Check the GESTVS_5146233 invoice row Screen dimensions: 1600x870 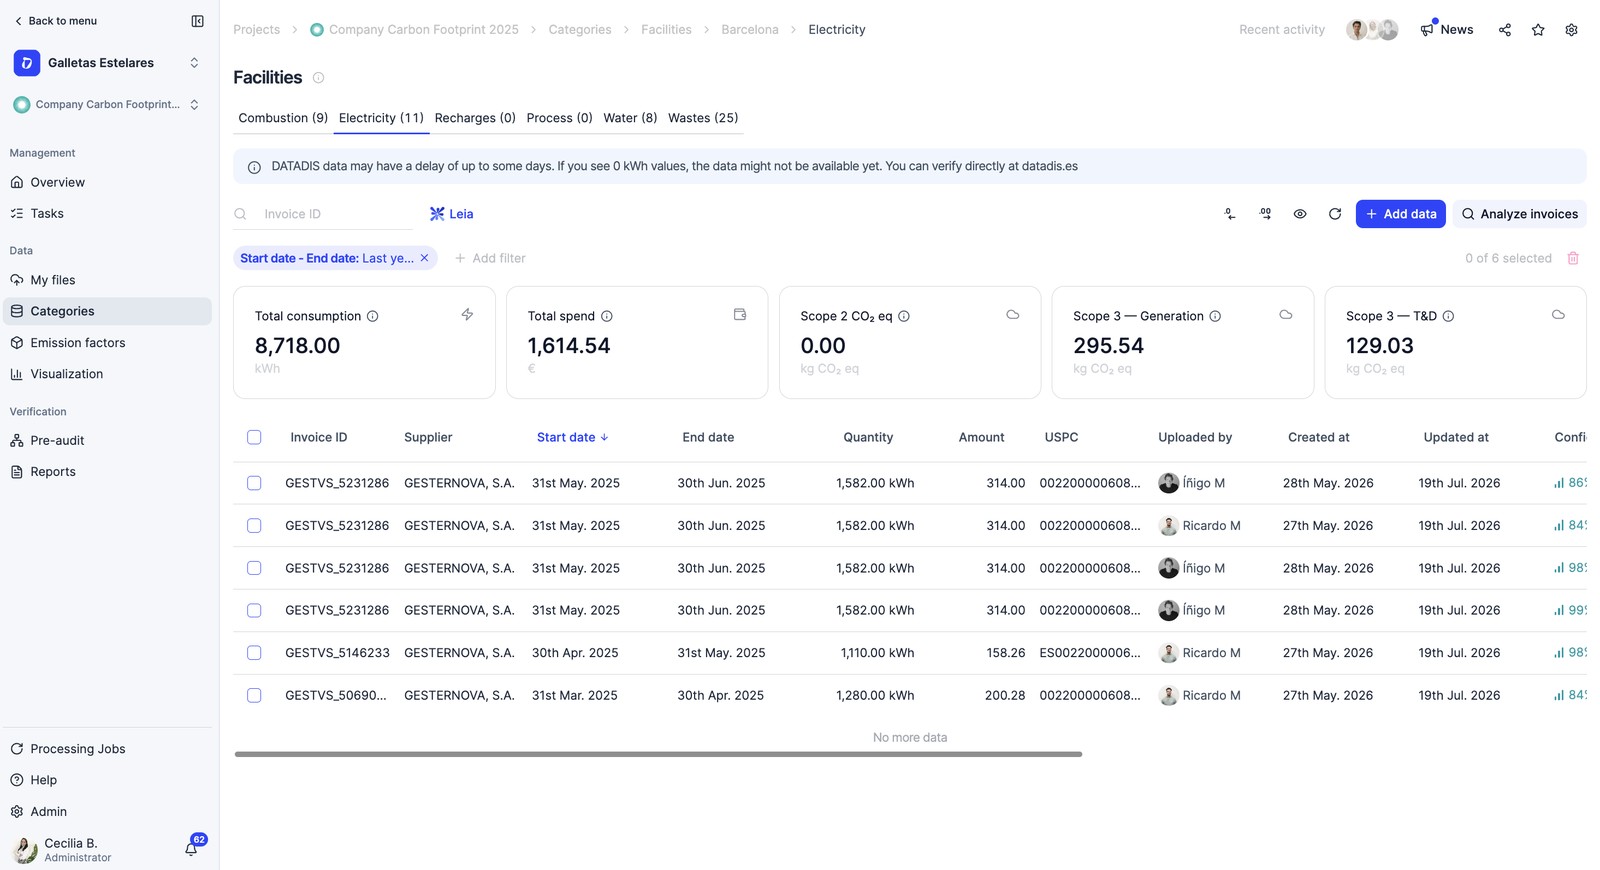pos(254,653)
